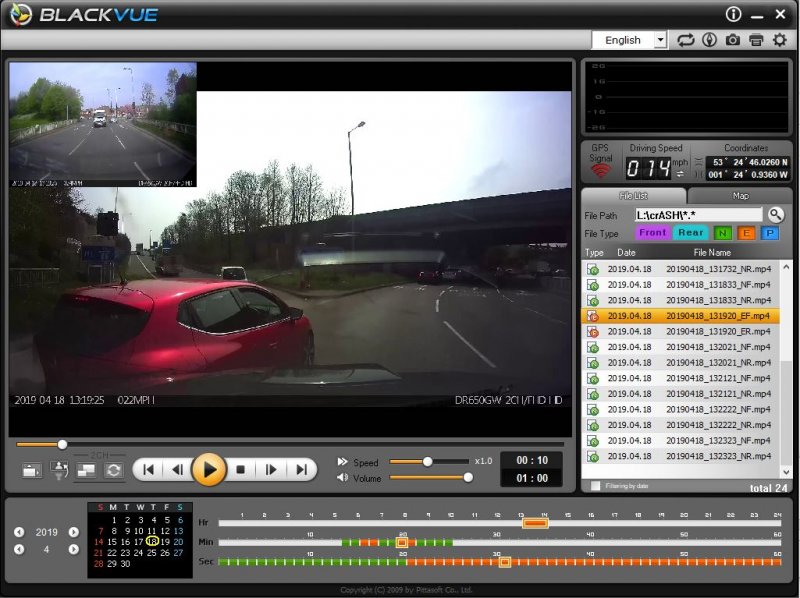This screenshot has height=598, width=800.
Task: Click the camera screenshot capture icon
Action: click(x=733, y=40)
